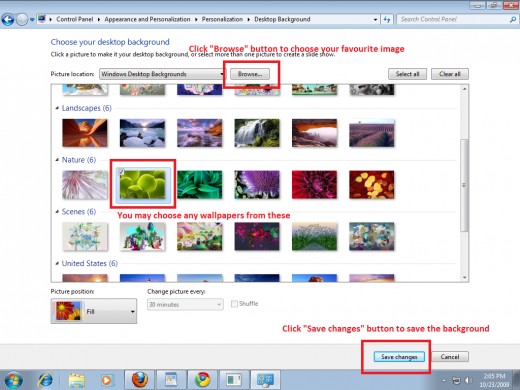Open Internet Explorer taskbar icon
This screenshot has width=520, height=390.
[45, 380]
